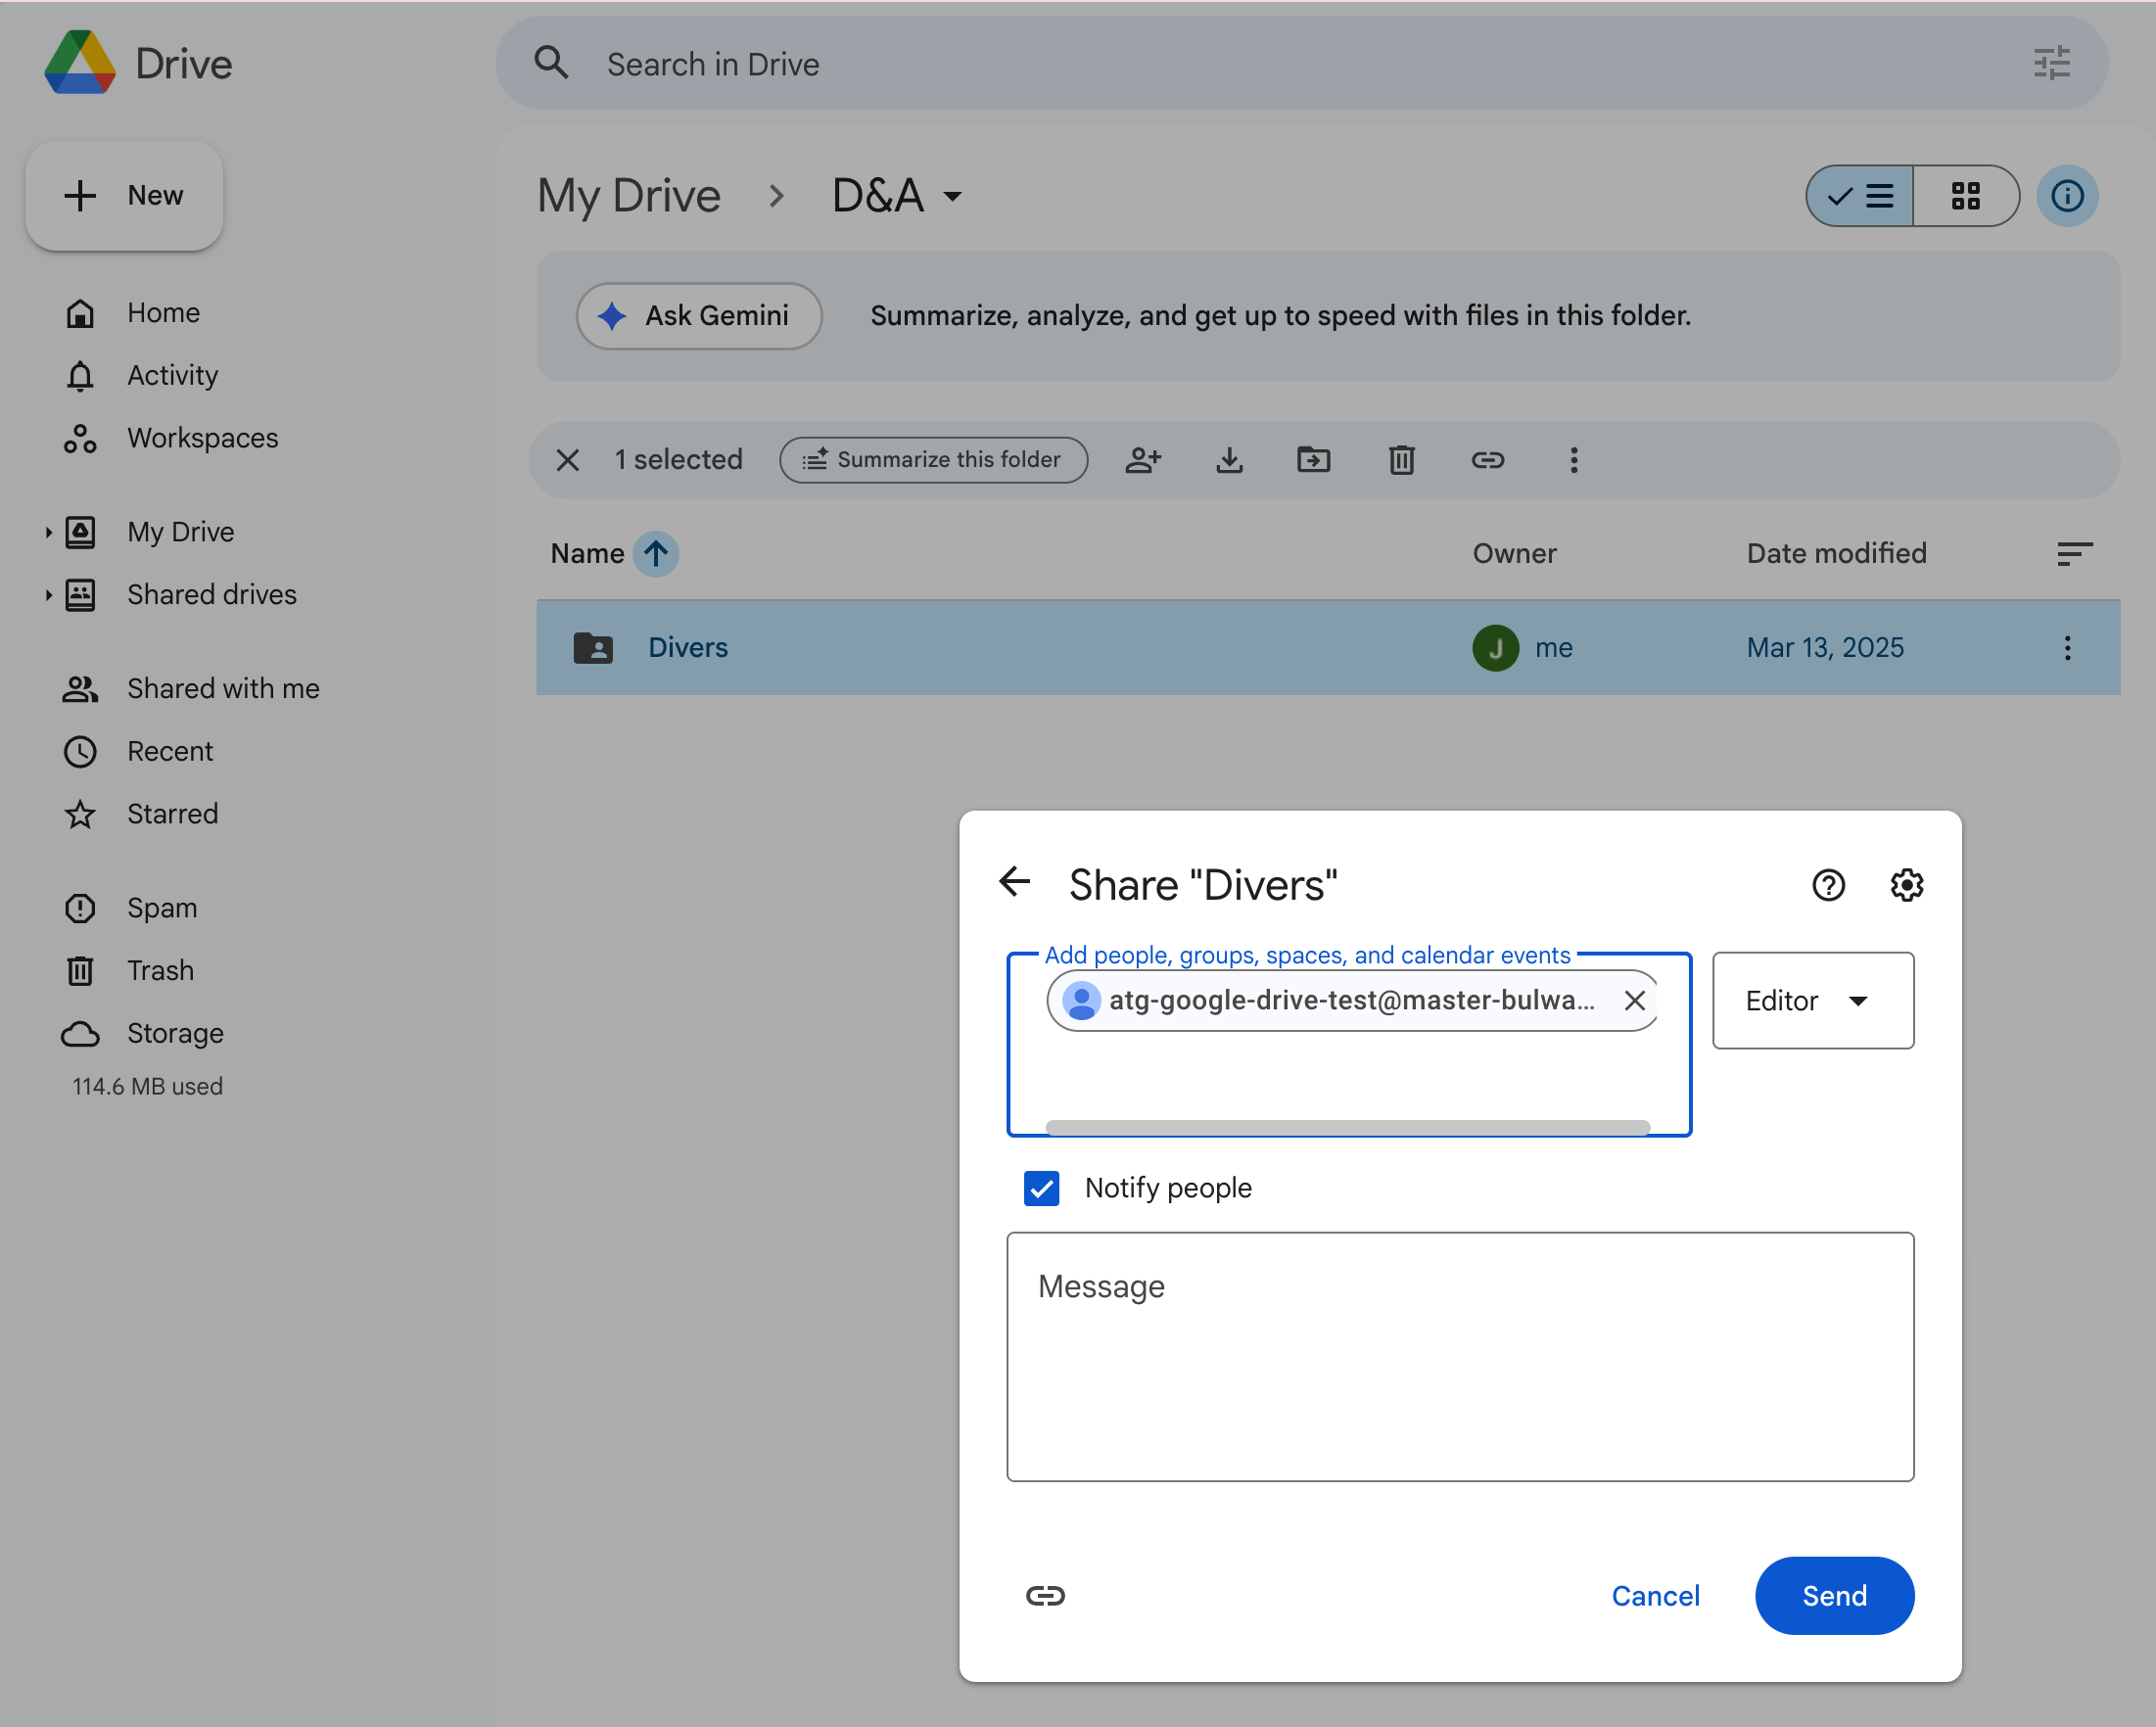The height and width of the screenshot is (1727, 2156).
Task: Download the selected Divers folder
Action: click(1229, 460)
